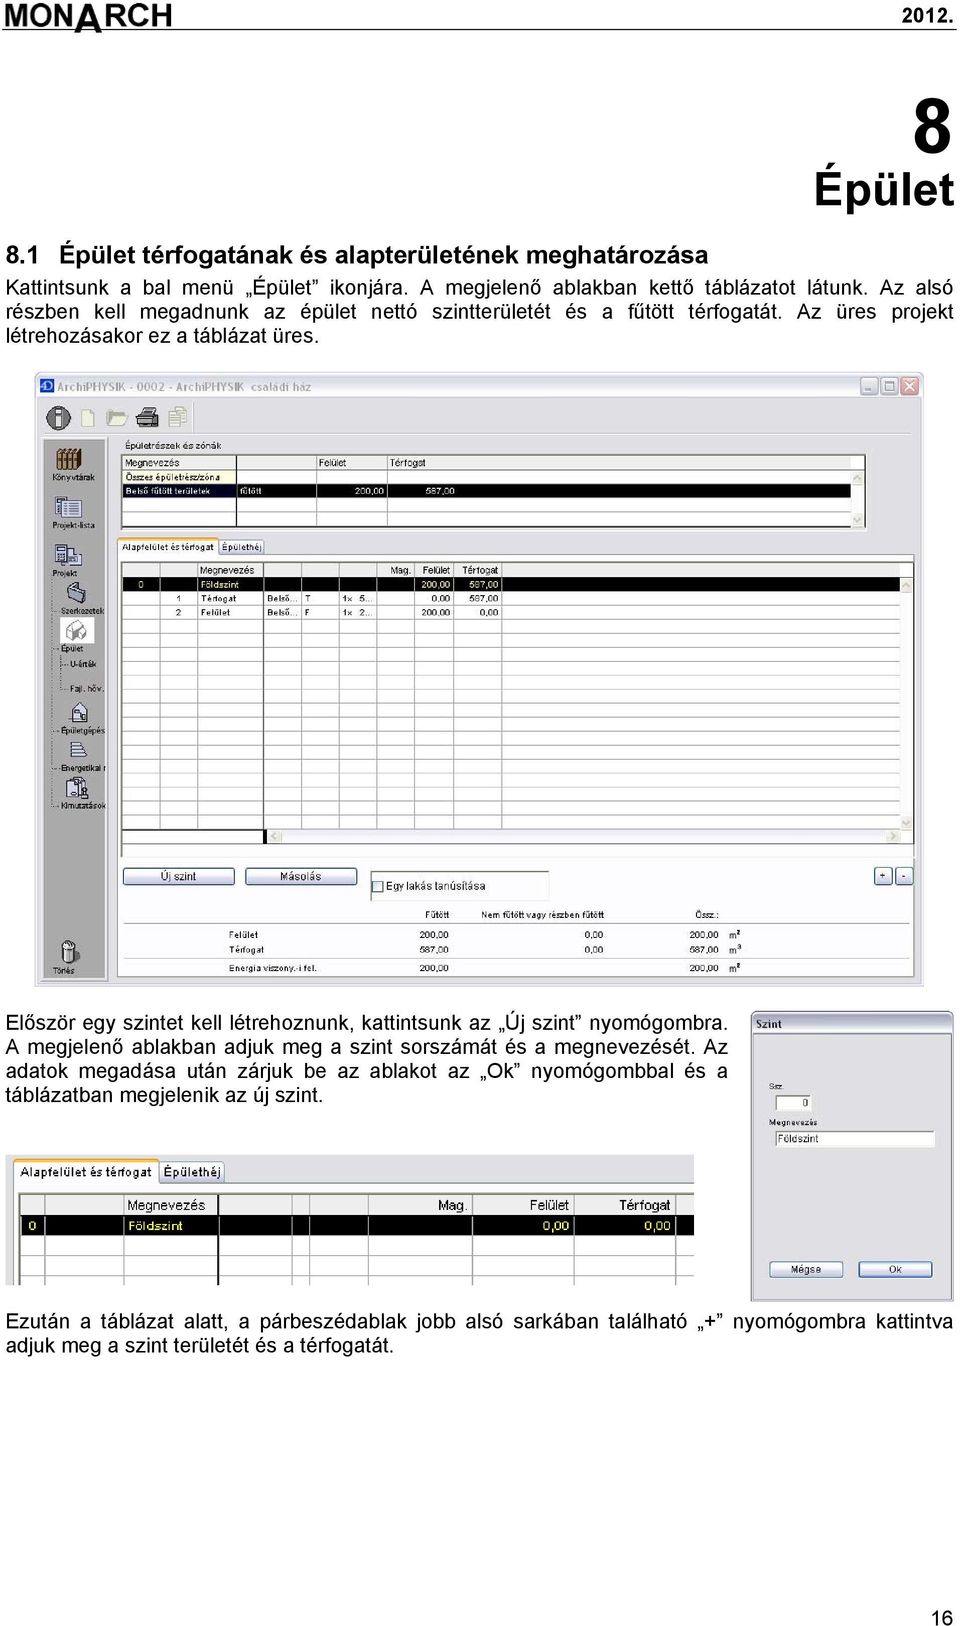Click the Térfogat header in zones table
The width and height of the screenshot is (960, 1626).
408,463
